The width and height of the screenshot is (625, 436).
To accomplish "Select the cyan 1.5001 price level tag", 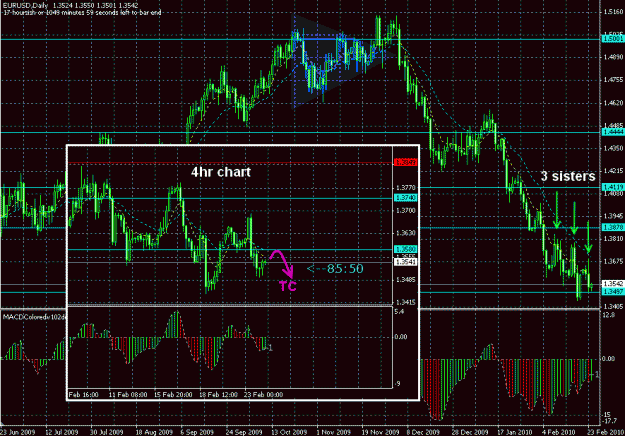I will [x=613, y=39].
